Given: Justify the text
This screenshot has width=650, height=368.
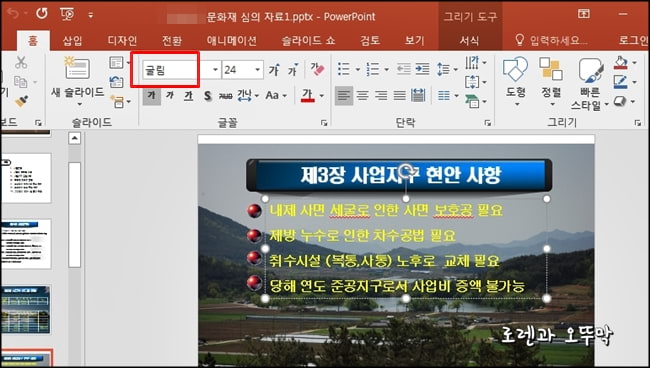Looking at the screenshot, I should tap(400, 96).
